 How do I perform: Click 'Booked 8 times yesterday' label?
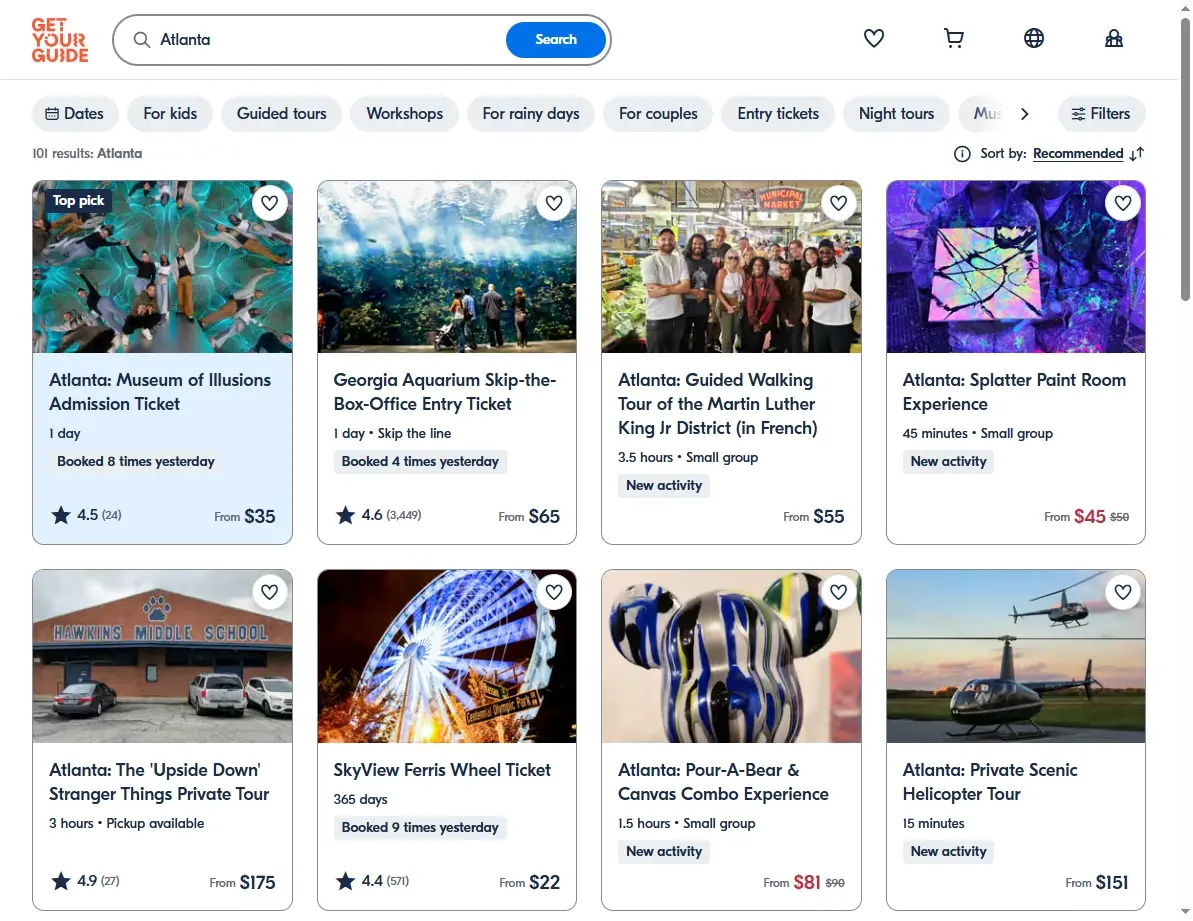coord(135,462)
